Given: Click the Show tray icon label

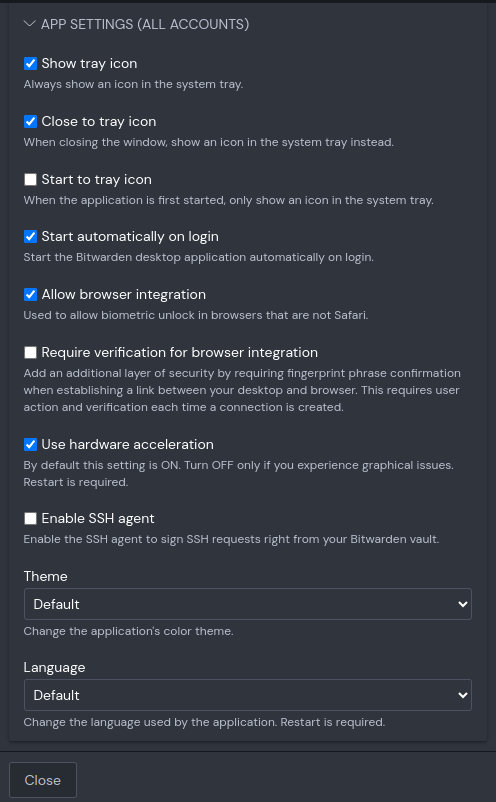Looking at the screenshot, I should coord(89,63).
